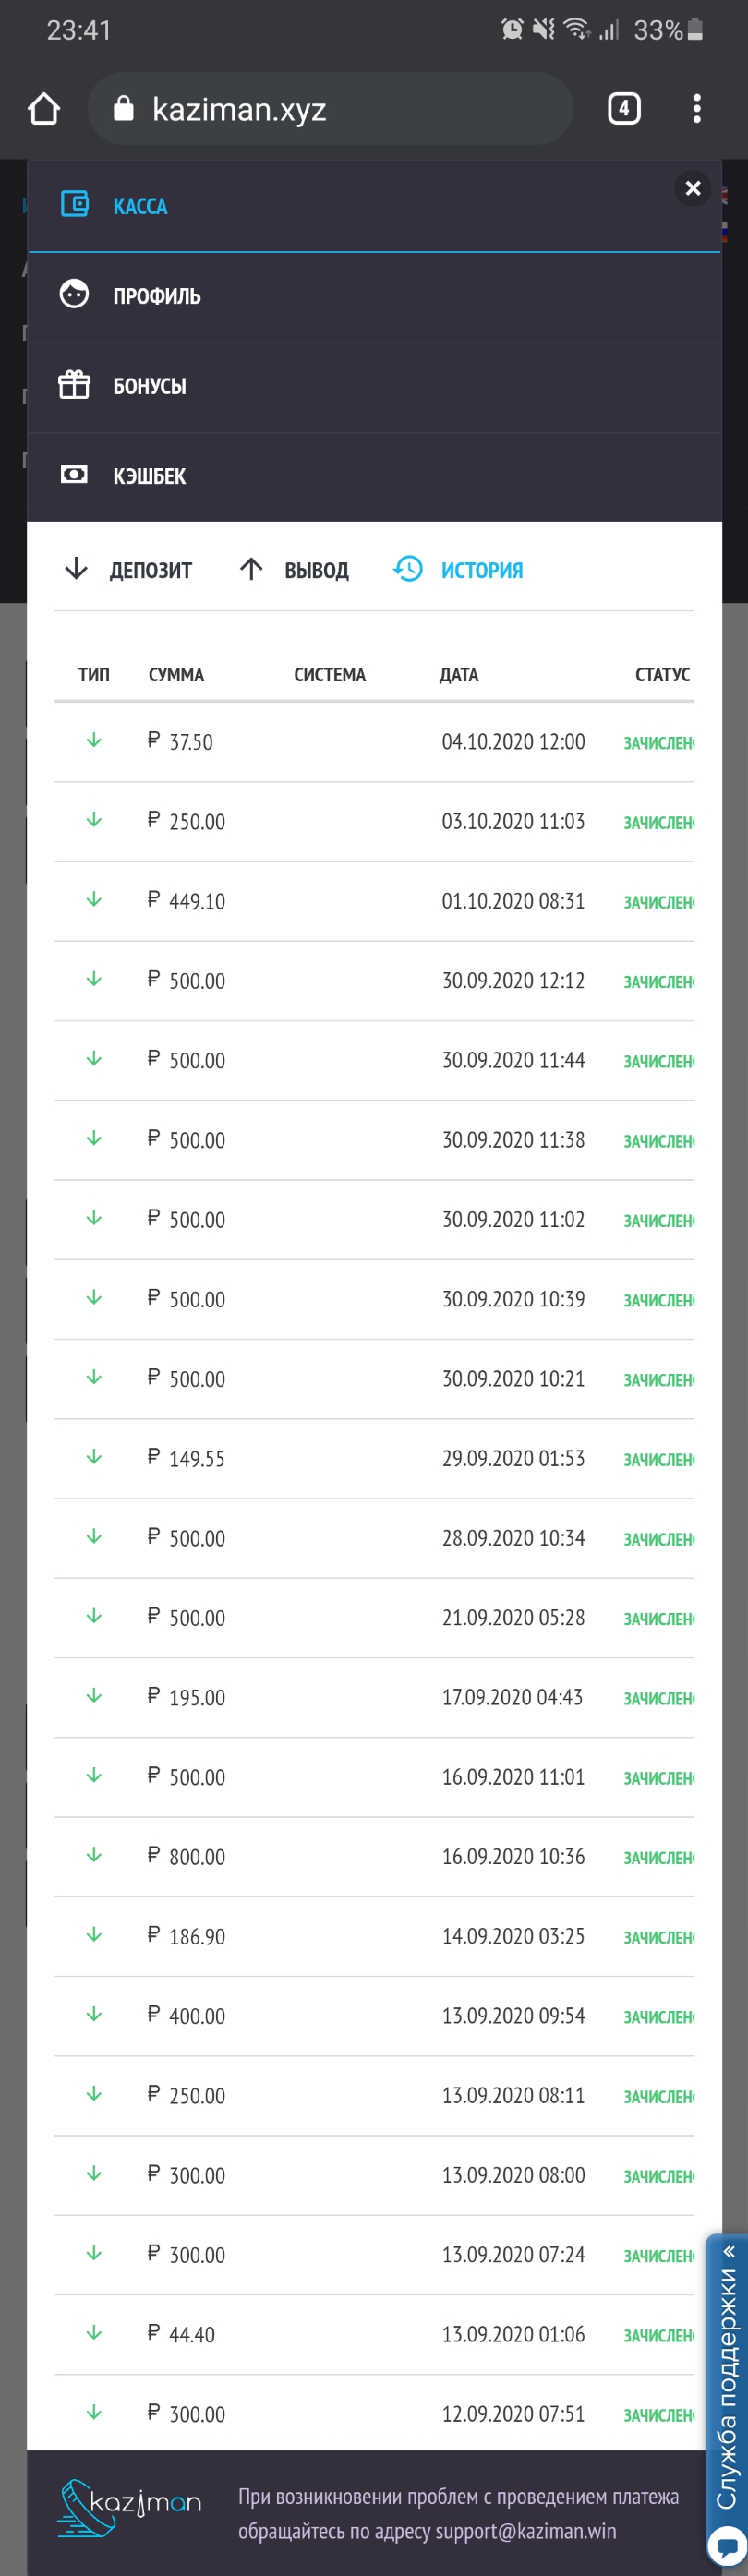Click the support chat bubble icon
748x2576 pixels.
(726, 2543)
